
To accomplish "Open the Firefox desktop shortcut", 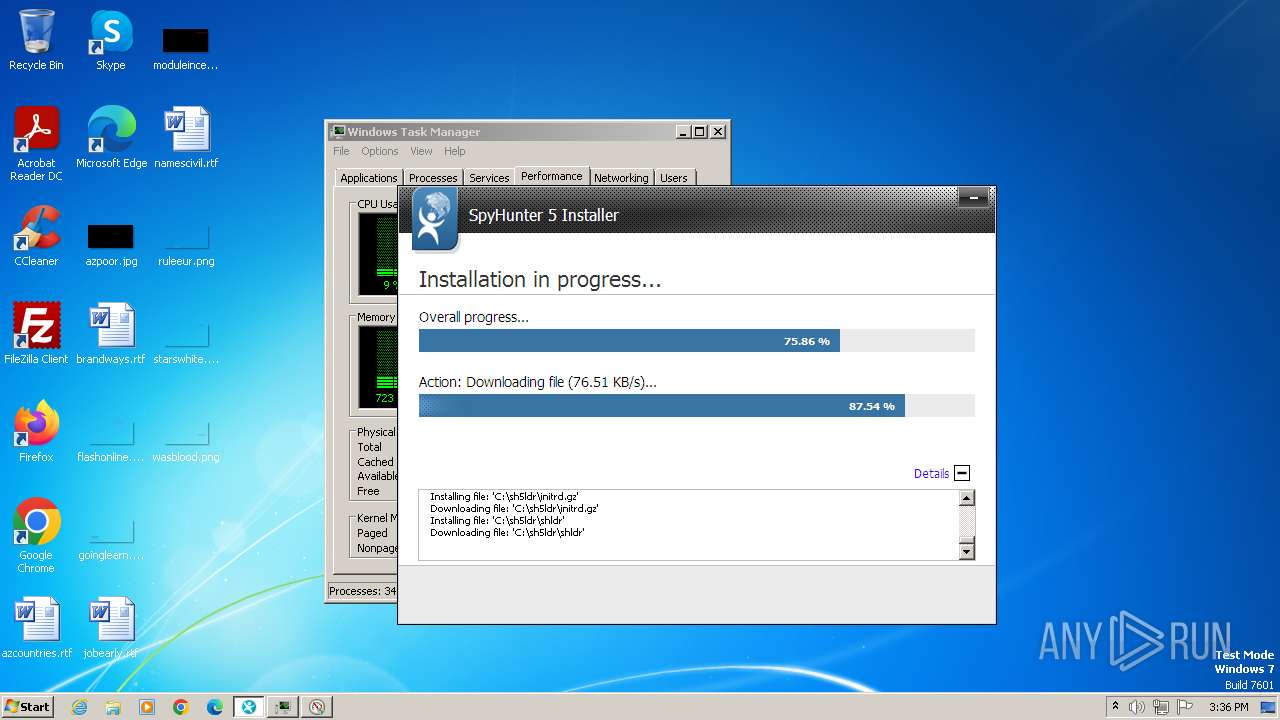I will (x=36, y=432).
